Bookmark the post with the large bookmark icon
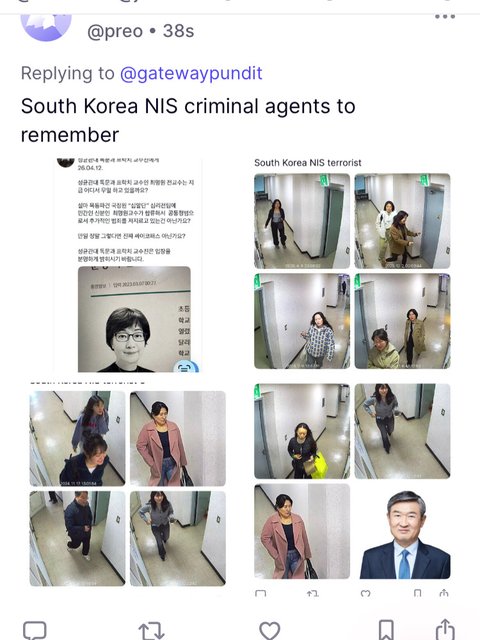The height and width of the screenshot is (640, 480). click(x=386, y=630)
